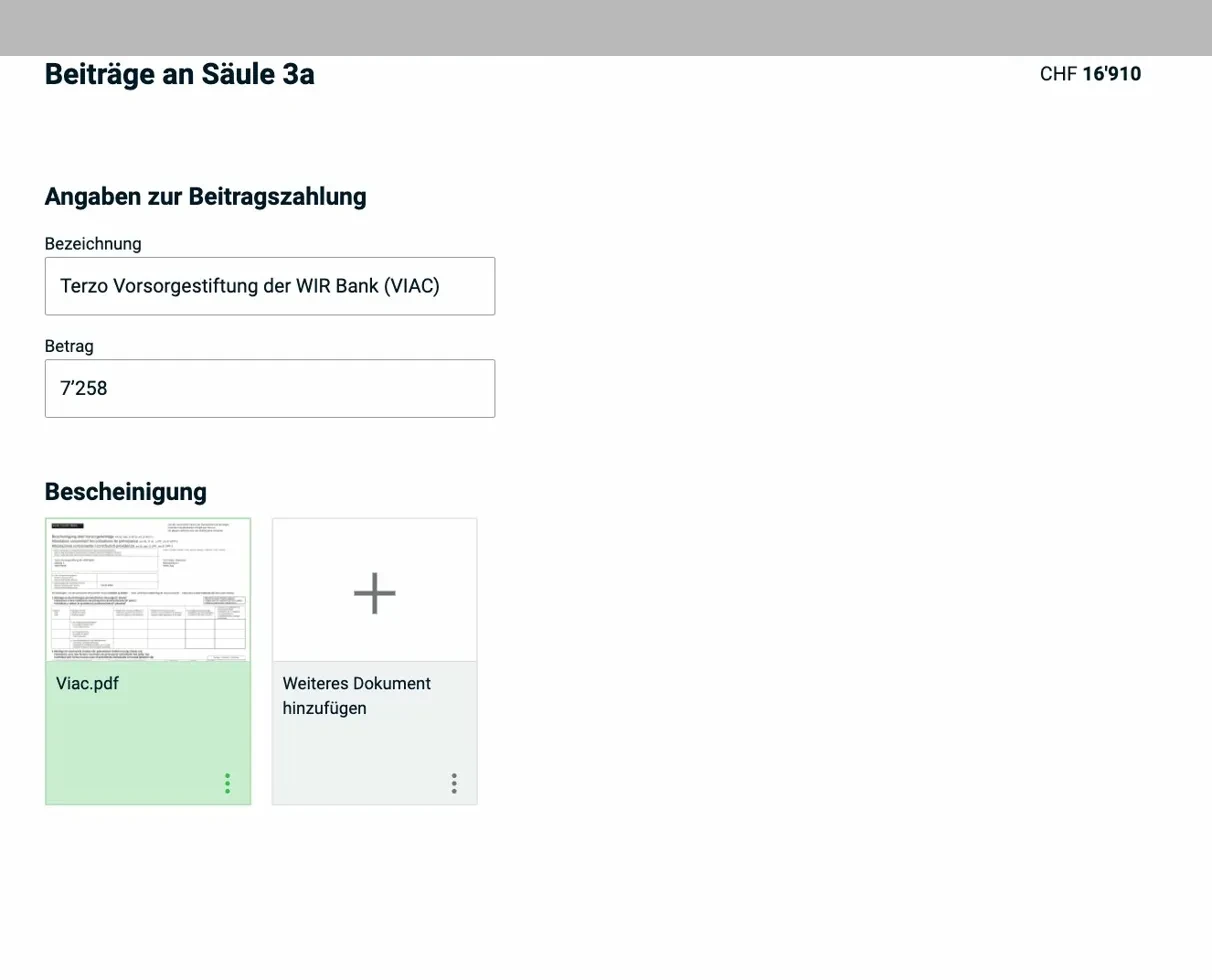Click the kebab icon below 'Weiteres Dokument hinzufügen'

453,783
